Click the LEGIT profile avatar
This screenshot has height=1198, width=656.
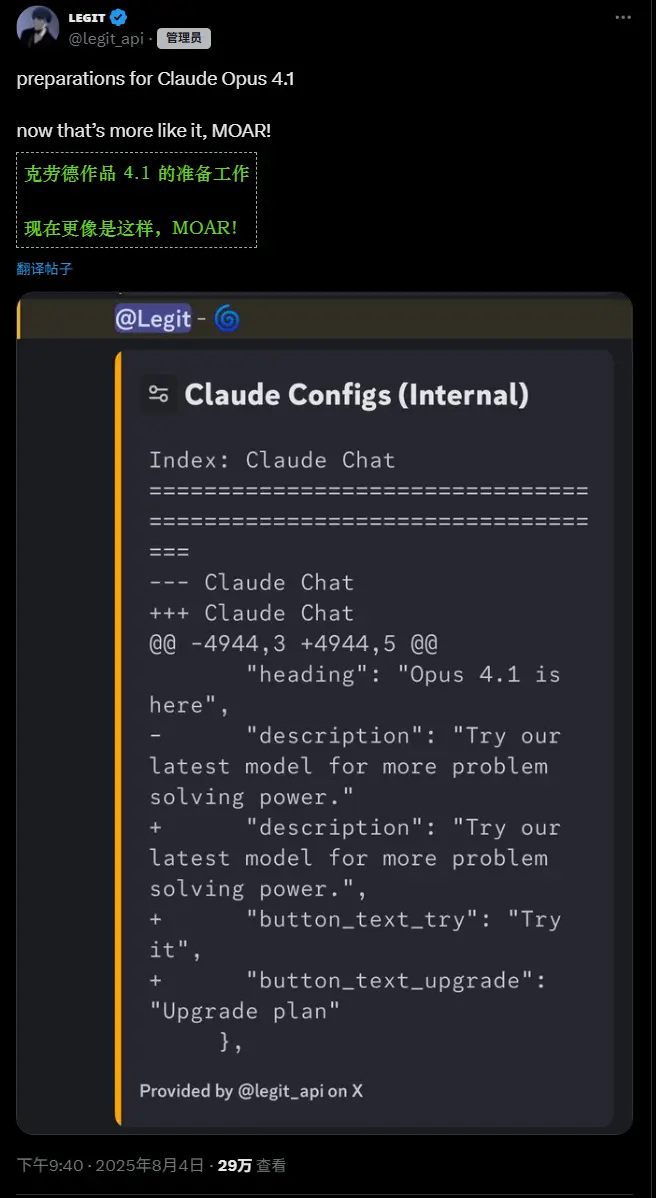point(37,26)
